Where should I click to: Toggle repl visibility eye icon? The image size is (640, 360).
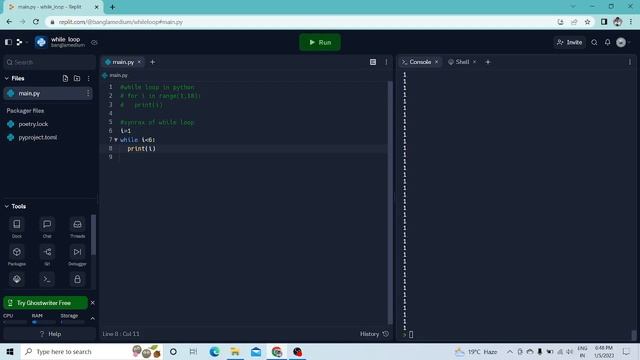(94, 42)
